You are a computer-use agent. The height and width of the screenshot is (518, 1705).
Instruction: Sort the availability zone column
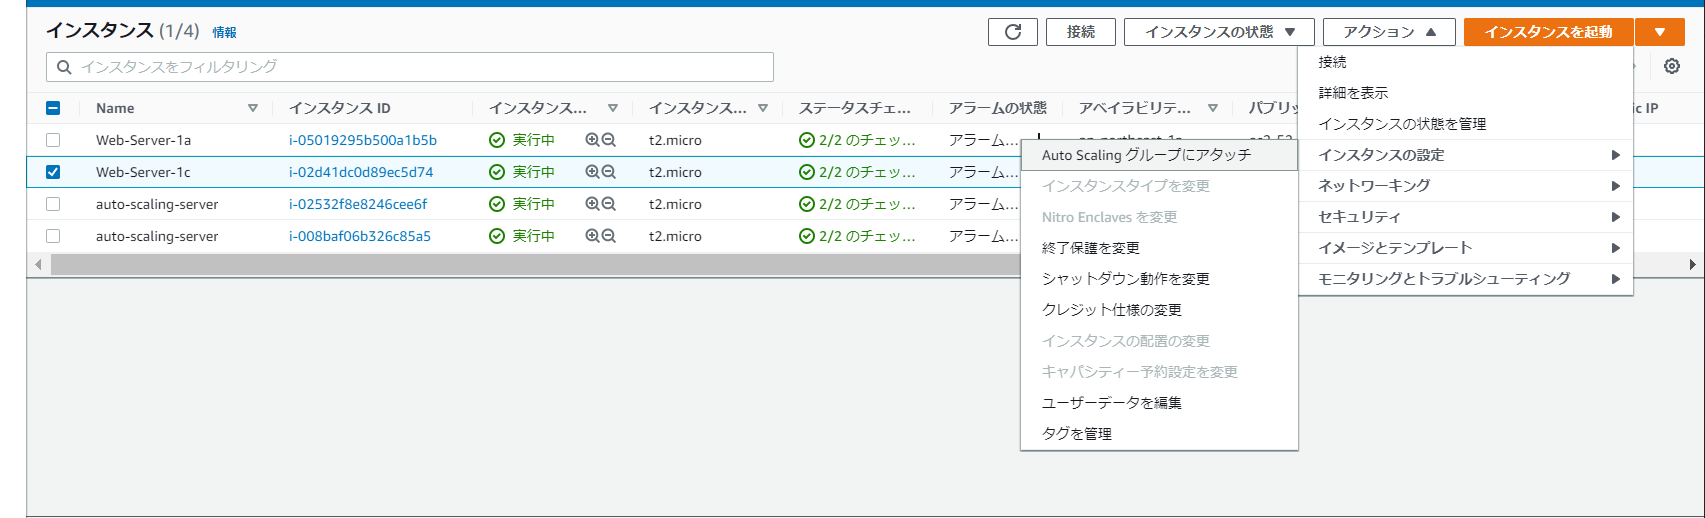[x=1213, y=108]
